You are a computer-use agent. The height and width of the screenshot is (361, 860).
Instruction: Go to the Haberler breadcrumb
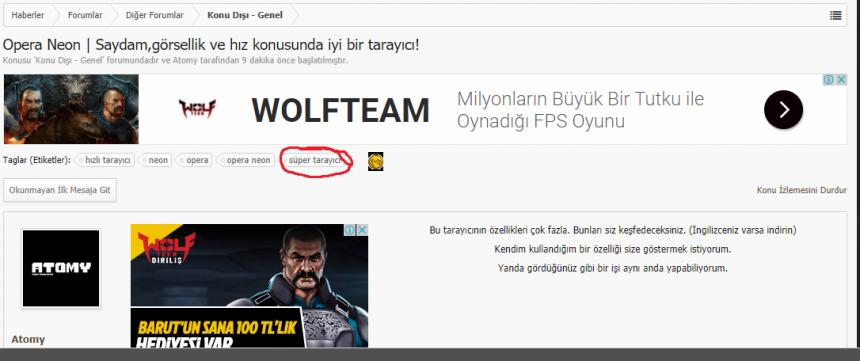pos(28,15)
